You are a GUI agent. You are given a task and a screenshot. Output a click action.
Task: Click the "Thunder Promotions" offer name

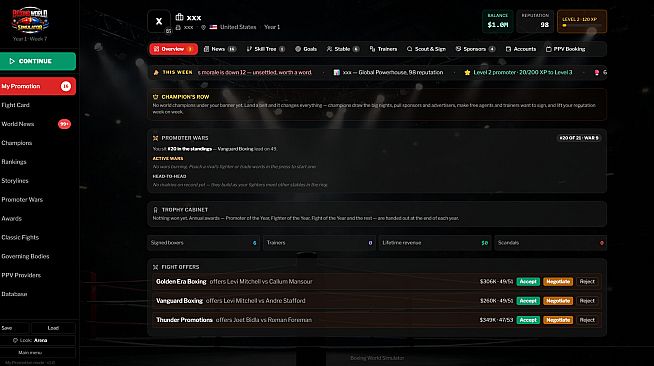[x=184, y=320]
